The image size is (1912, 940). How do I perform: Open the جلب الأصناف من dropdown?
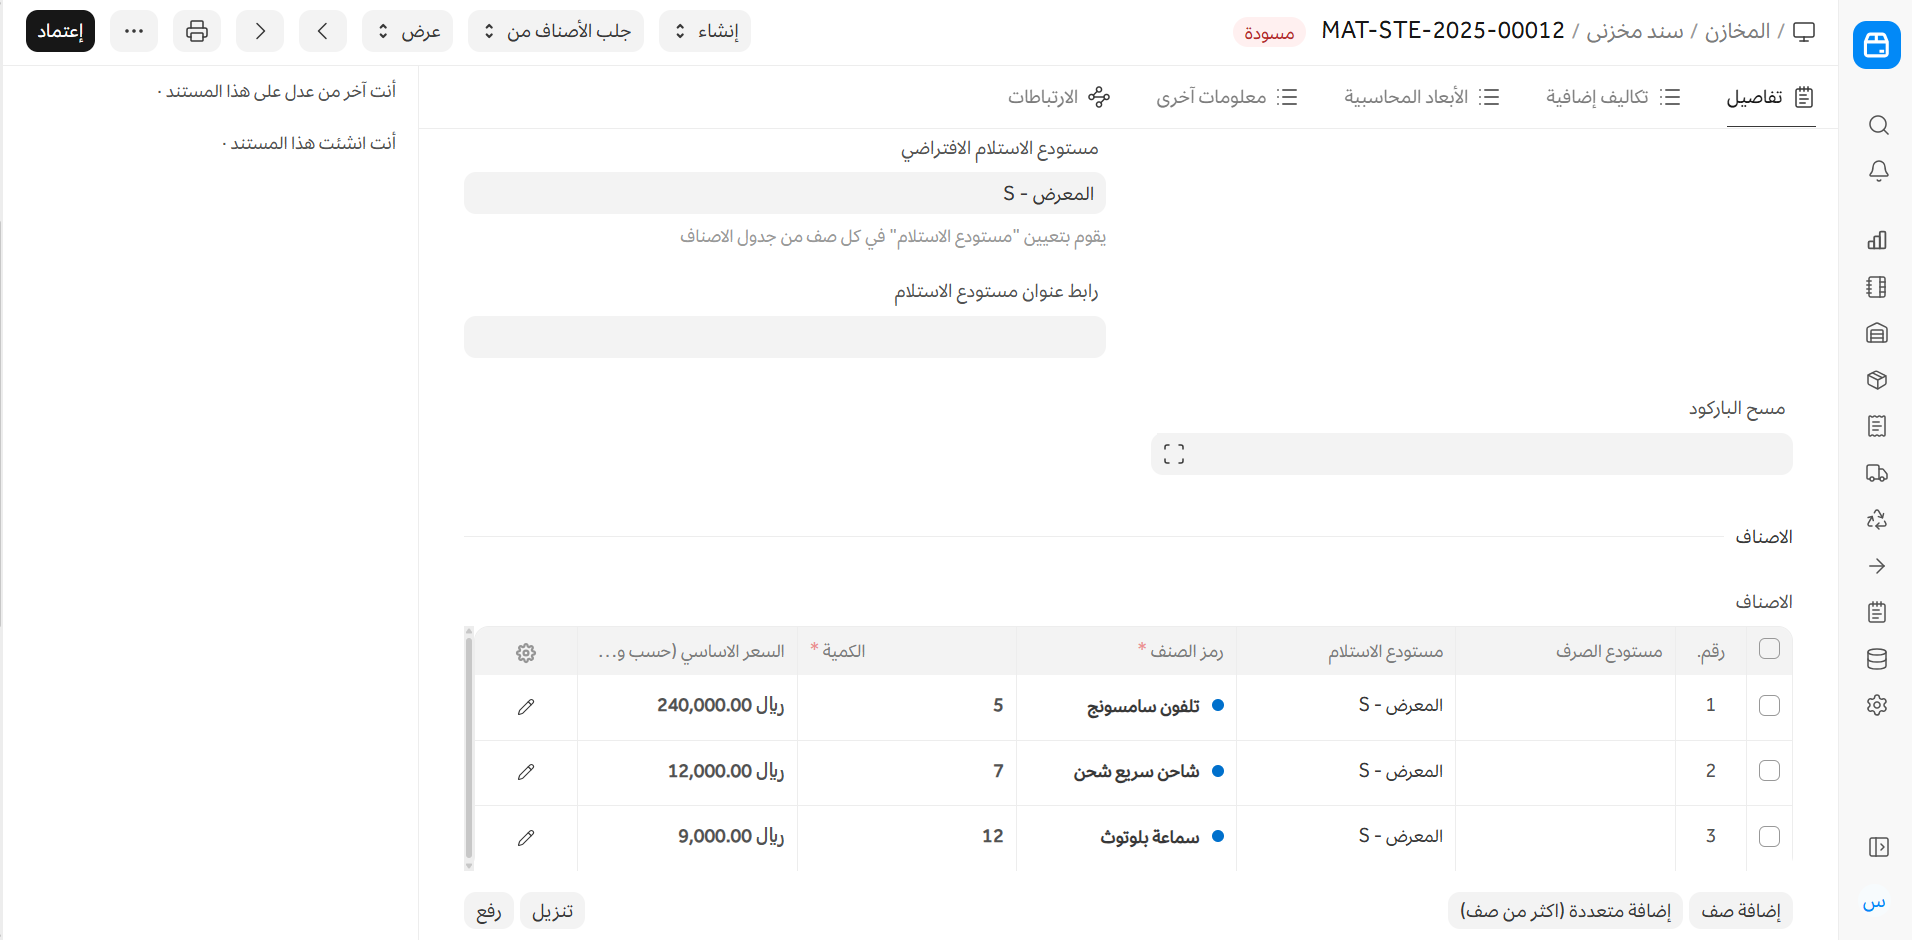[x=556, y=31]
